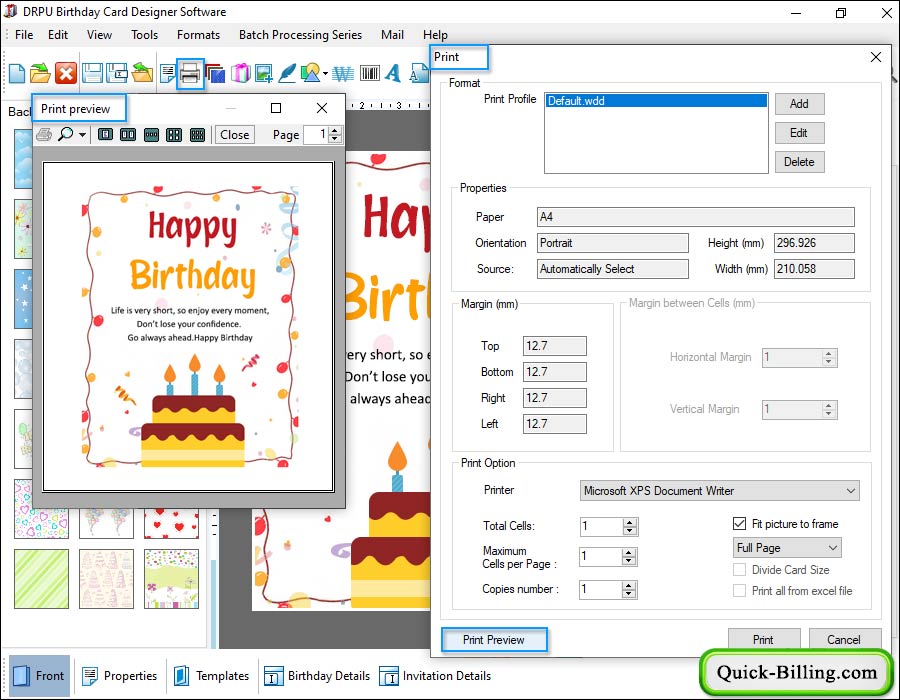Click the print icon in Print preview
This screenshot has width=900, height=700.
click(x=44, y=135)
